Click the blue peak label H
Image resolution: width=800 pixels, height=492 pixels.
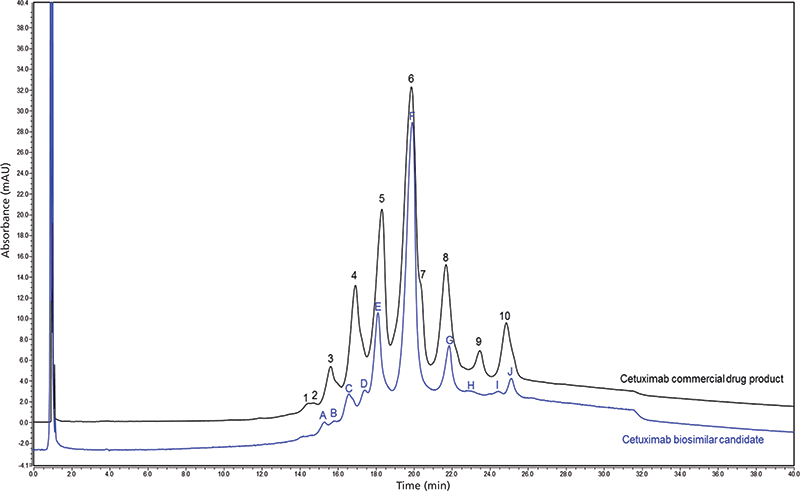coord(471,385)
